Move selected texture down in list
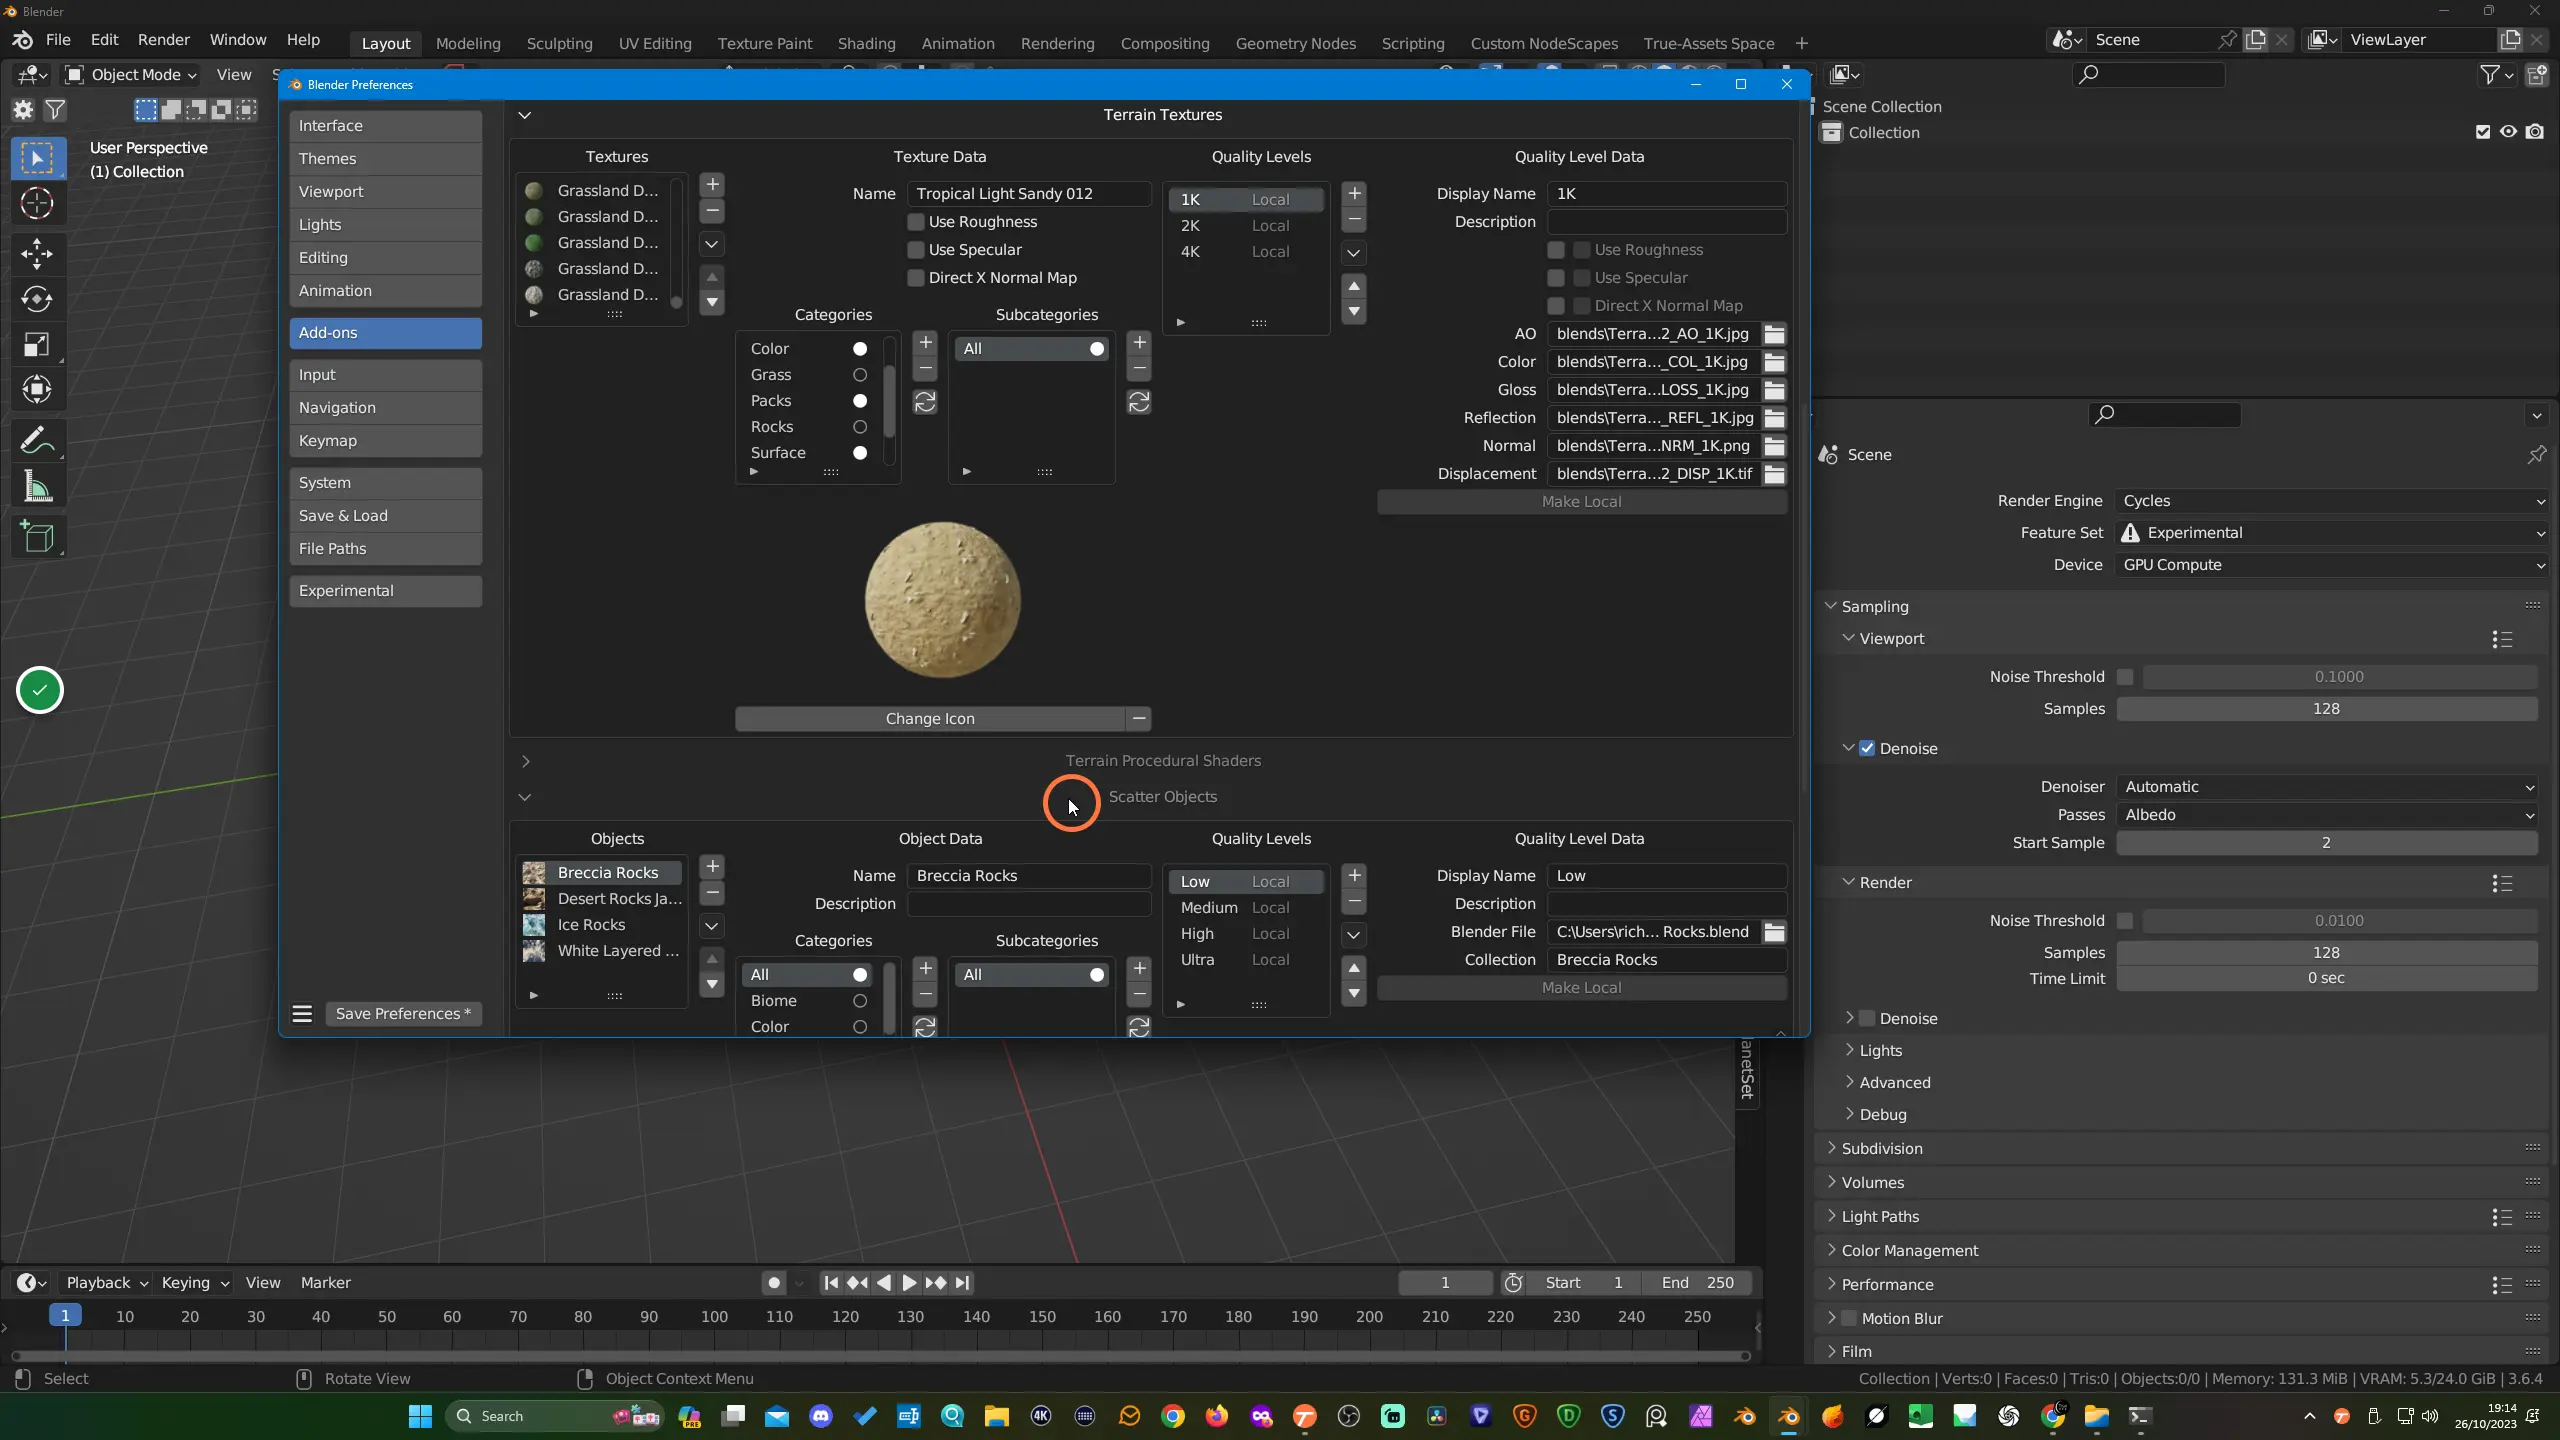Image resolution: width=2560 pixels, height=1440 pixels. tap(712, 302)
